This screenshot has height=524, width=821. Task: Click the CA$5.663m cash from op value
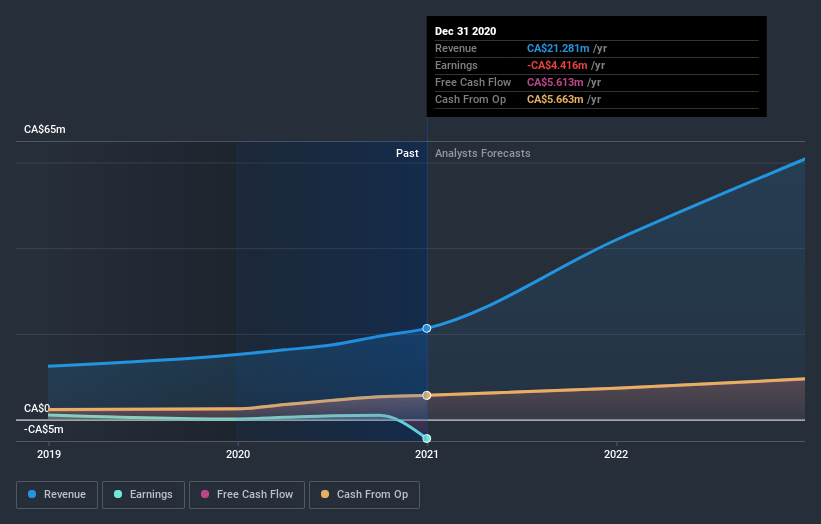pos(554,99)
